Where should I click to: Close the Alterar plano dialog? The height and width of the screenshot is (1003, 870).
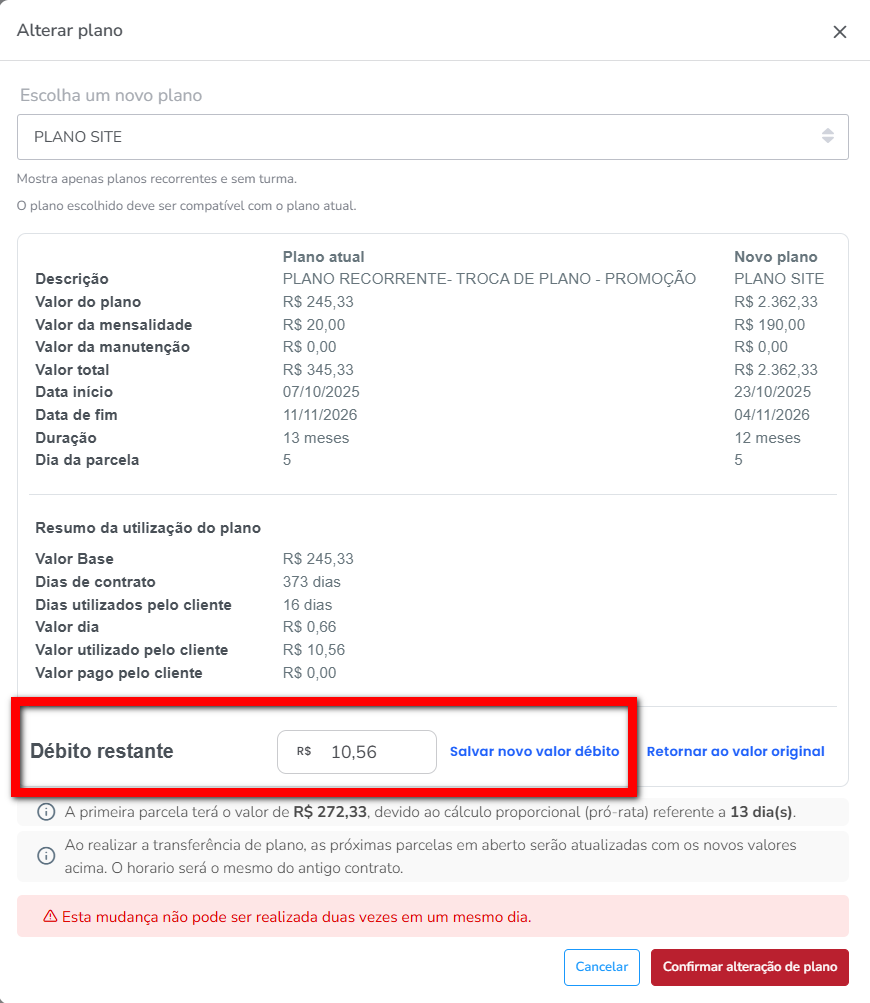[840, 32]
